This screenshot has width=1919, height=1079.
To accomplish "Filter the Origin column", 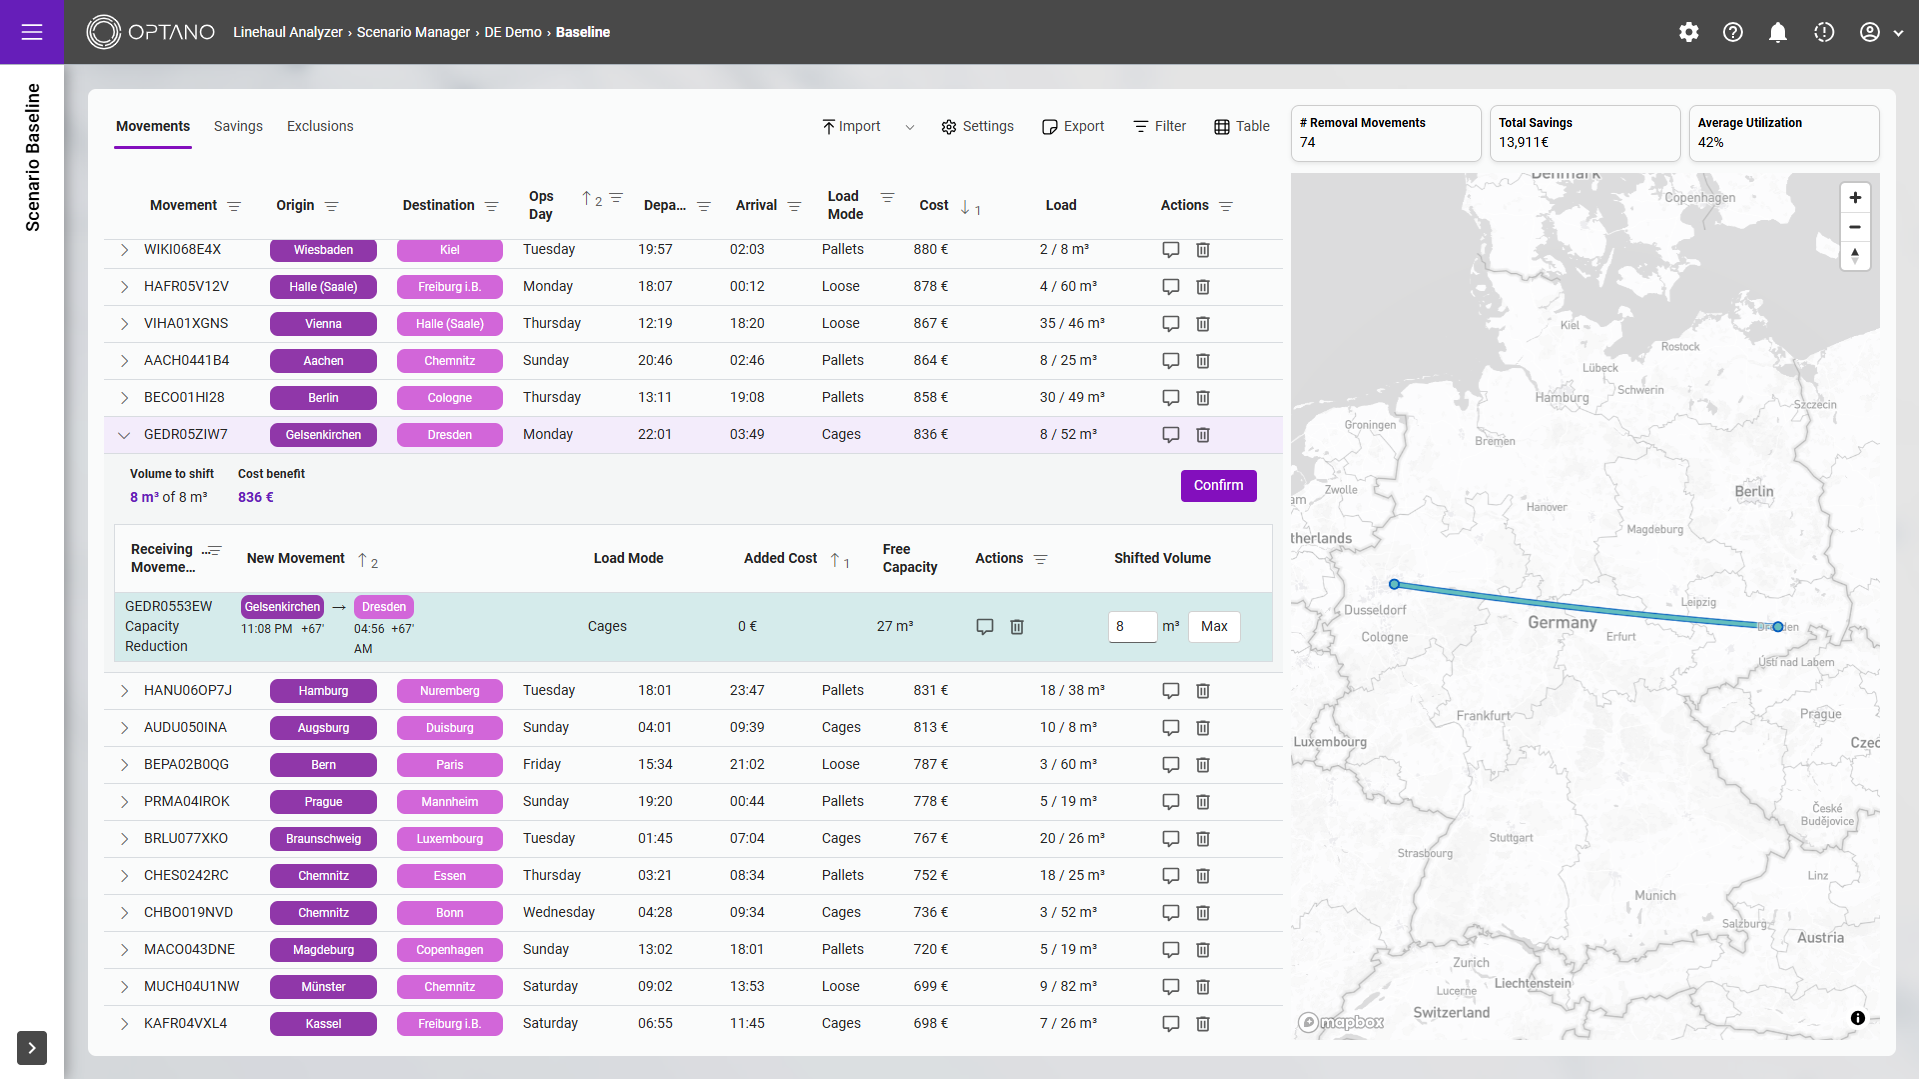I will 332,206.
